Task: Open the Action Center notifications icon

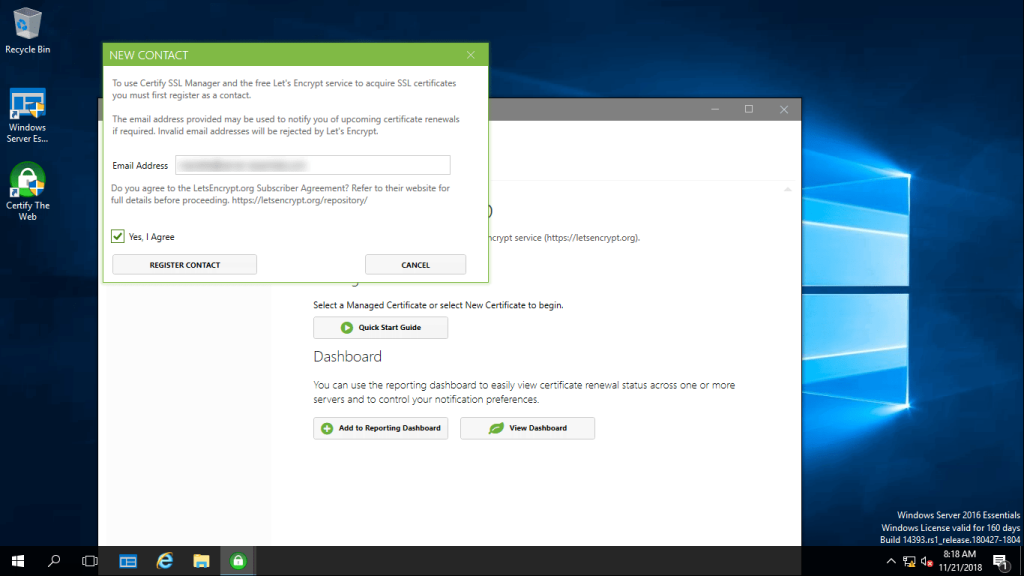Action: [1000, 561]
